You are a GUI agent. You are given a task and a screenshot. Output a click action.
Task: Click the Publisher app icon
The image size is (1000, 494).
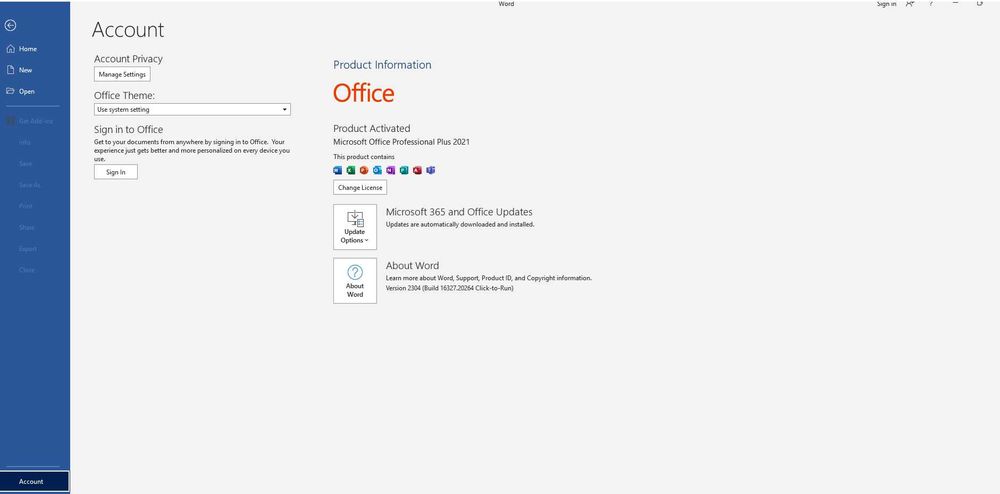point(404,170)
